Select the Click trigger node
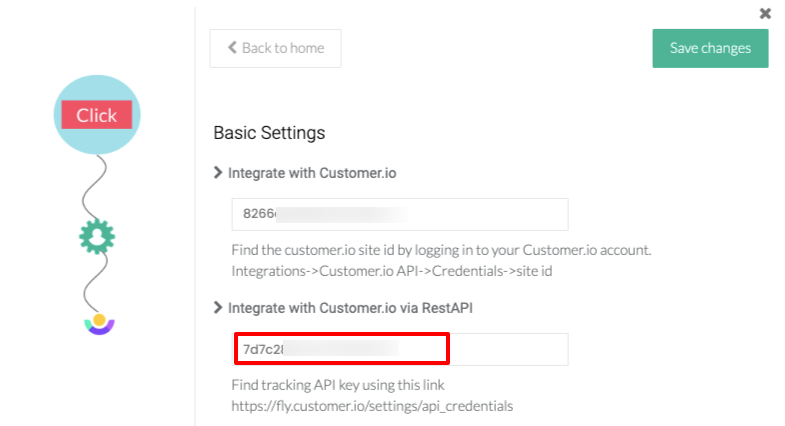The image size is (785, 426). point(97,115)
